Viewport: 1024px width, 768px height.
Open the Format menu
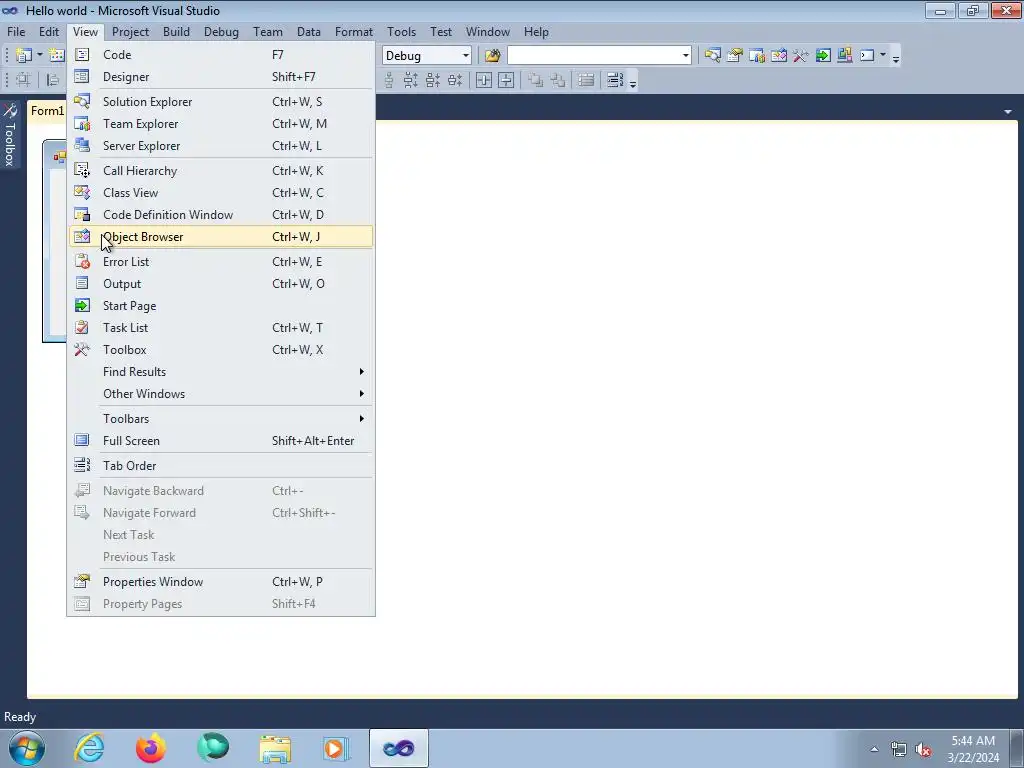[354, 32]
